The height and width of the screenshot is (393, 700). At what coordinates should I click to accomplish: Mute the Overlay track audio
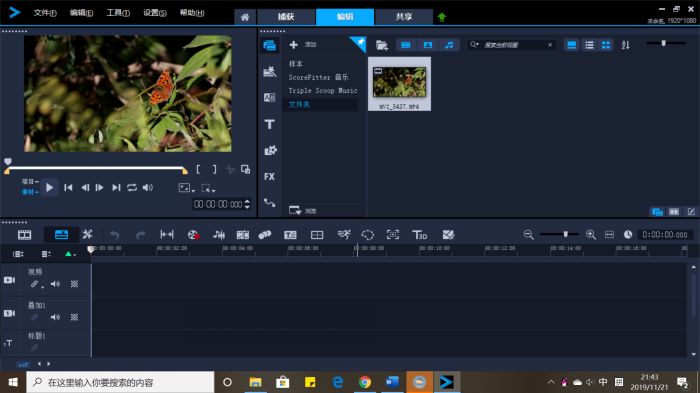(55, 317)
